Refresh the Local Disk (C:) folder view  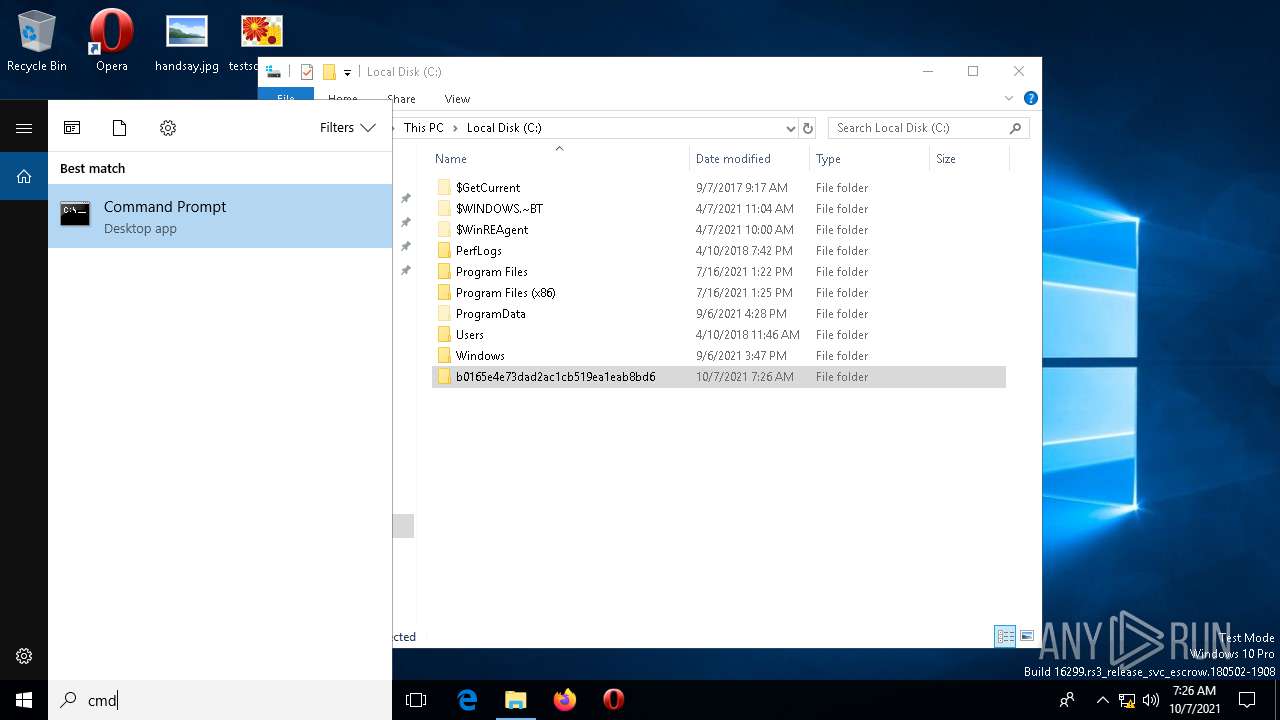(x=808, y=128)
